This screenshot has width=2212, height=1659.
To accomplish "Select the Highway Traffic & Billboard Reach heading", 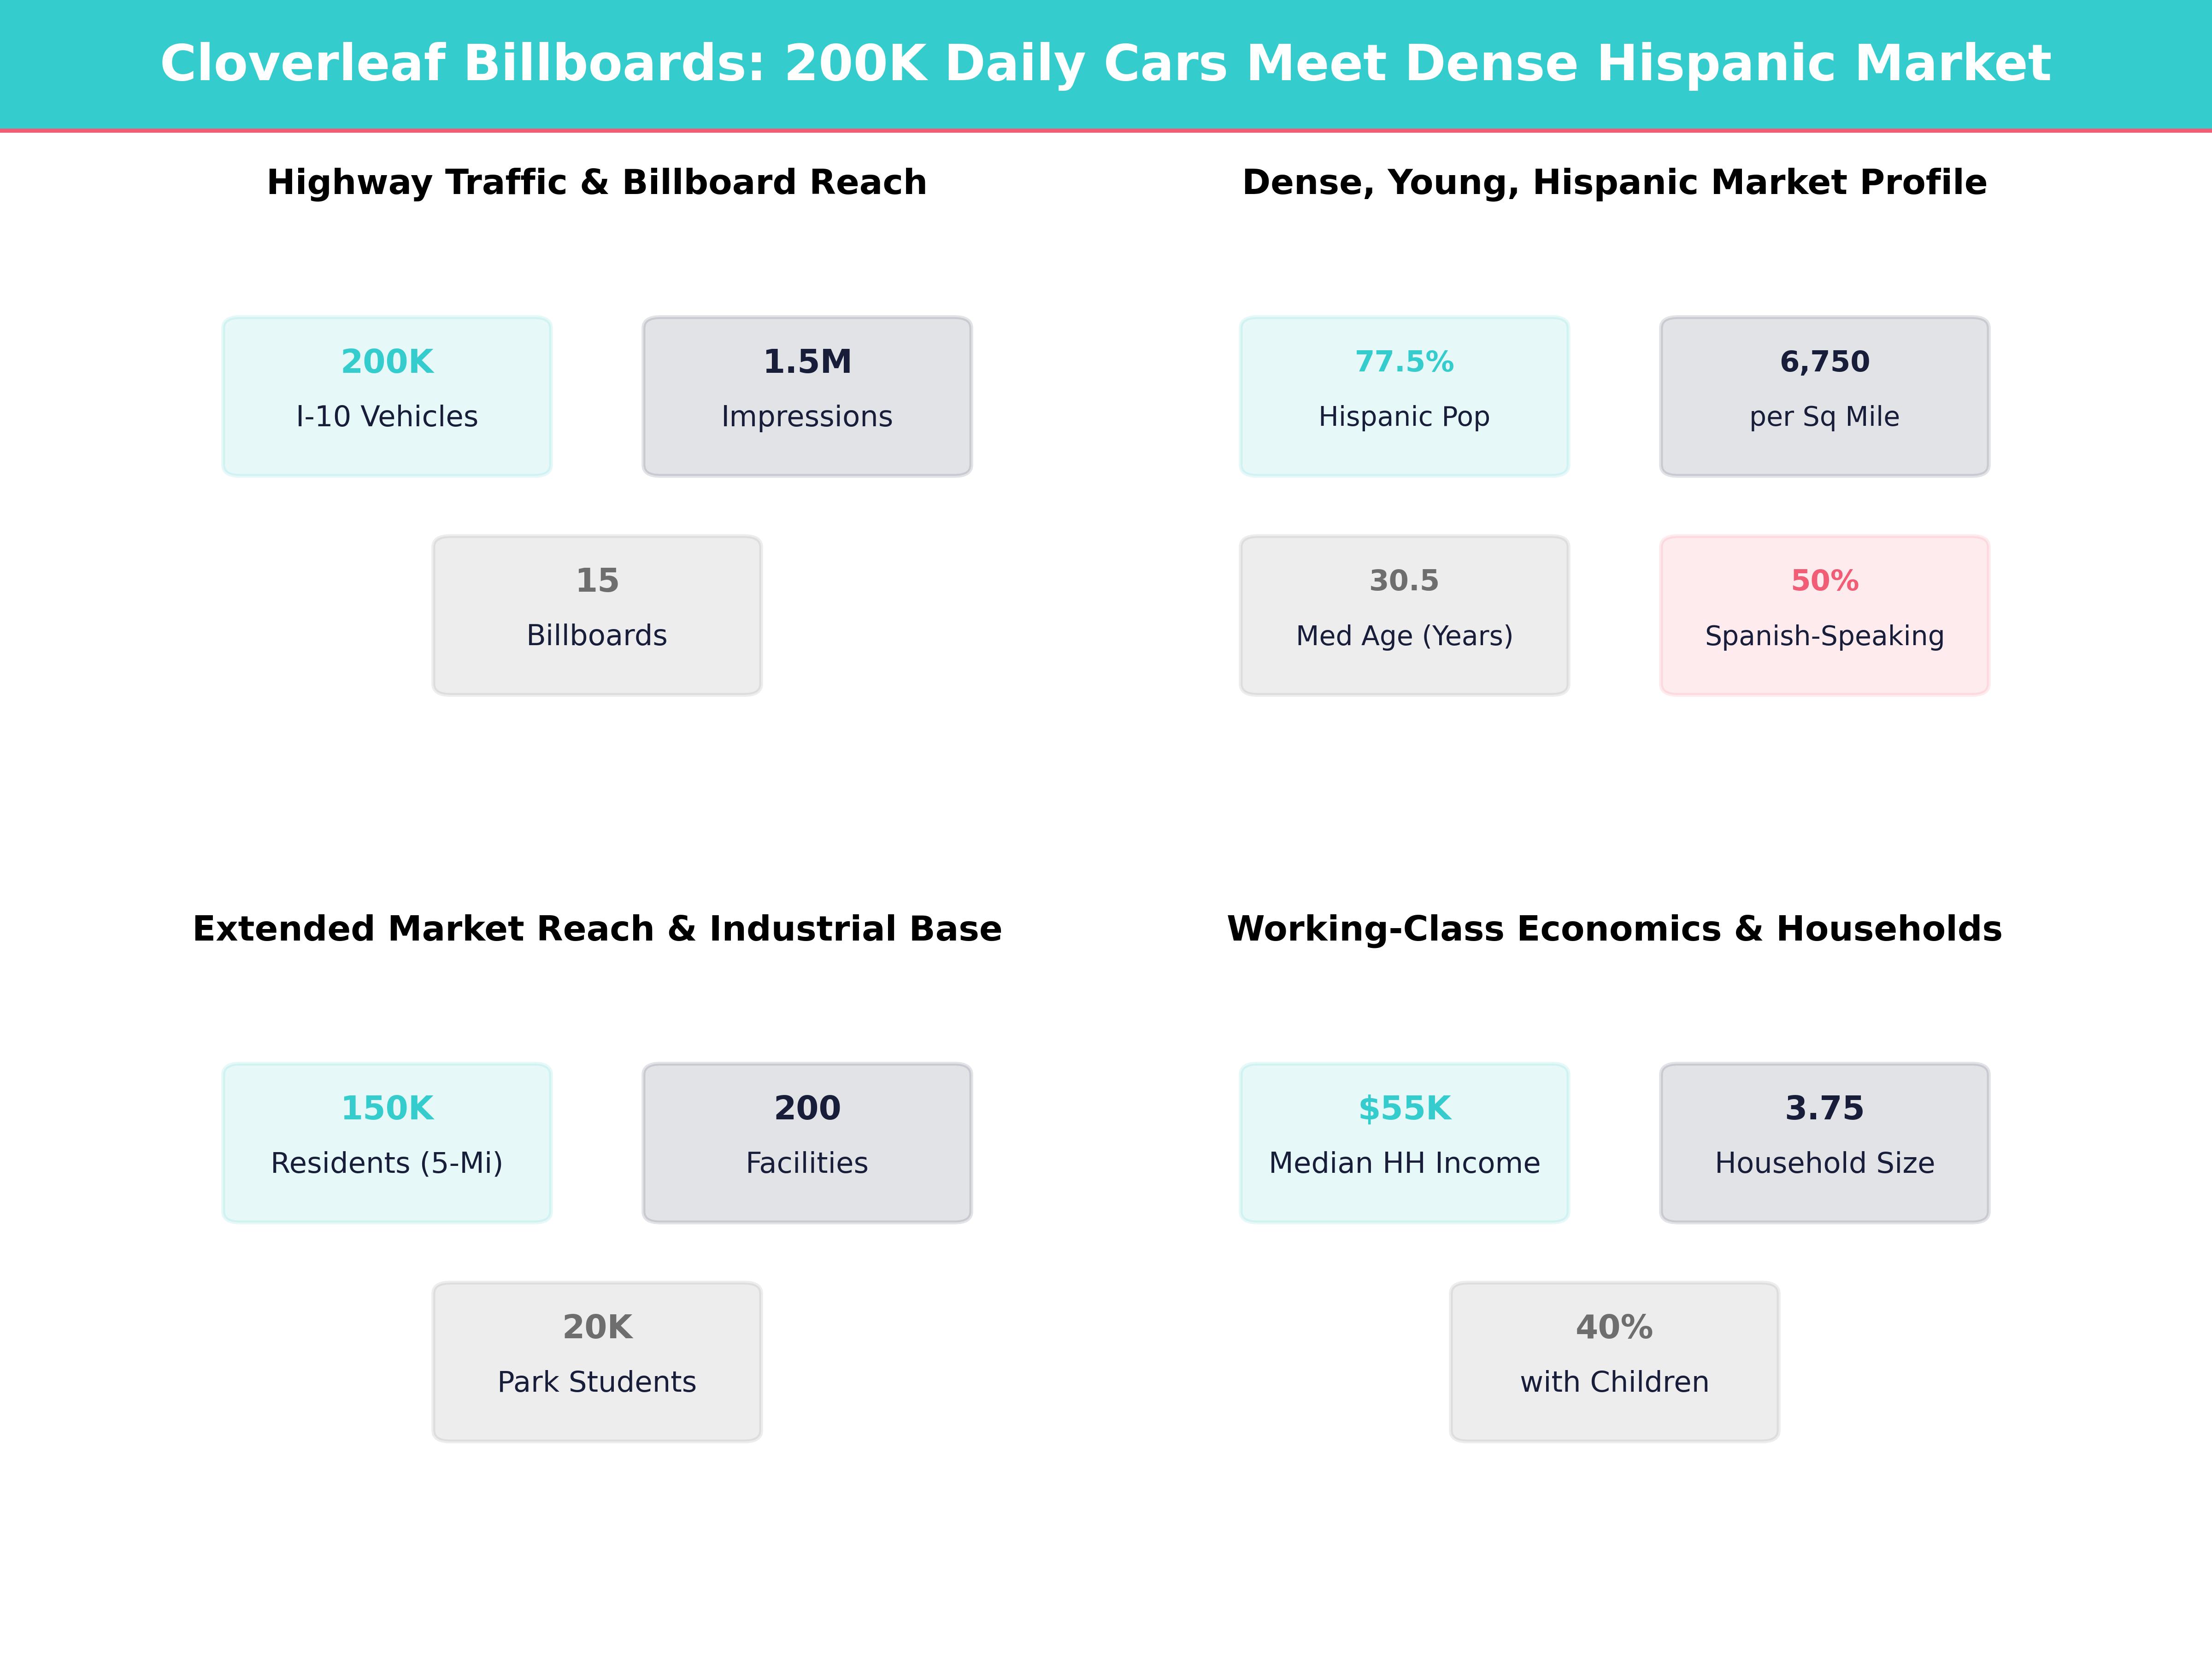I will point(596,182).
